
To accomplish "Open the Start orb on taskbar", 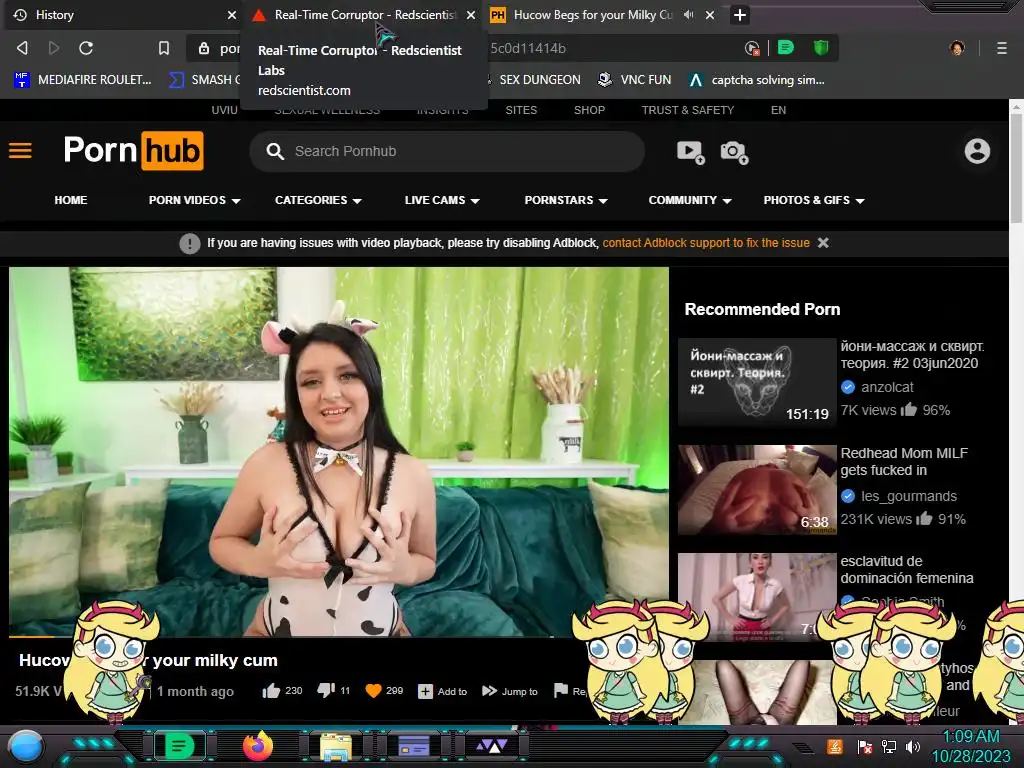I will (25, 747).
